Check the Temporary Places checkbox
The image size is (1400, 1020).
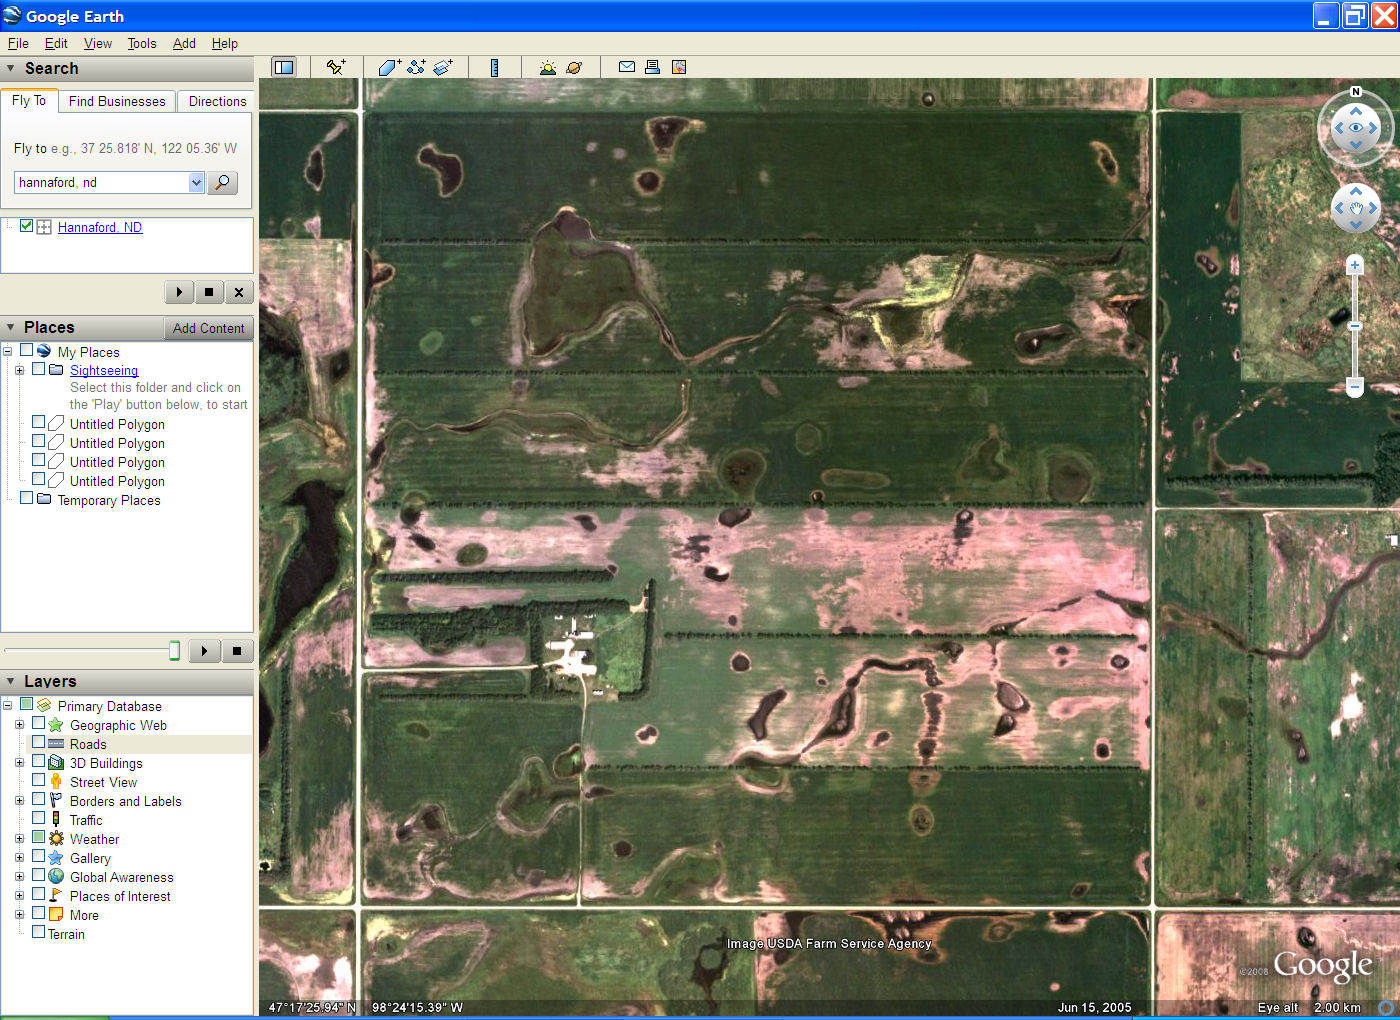pyautogui.click(x=27, y=498)
